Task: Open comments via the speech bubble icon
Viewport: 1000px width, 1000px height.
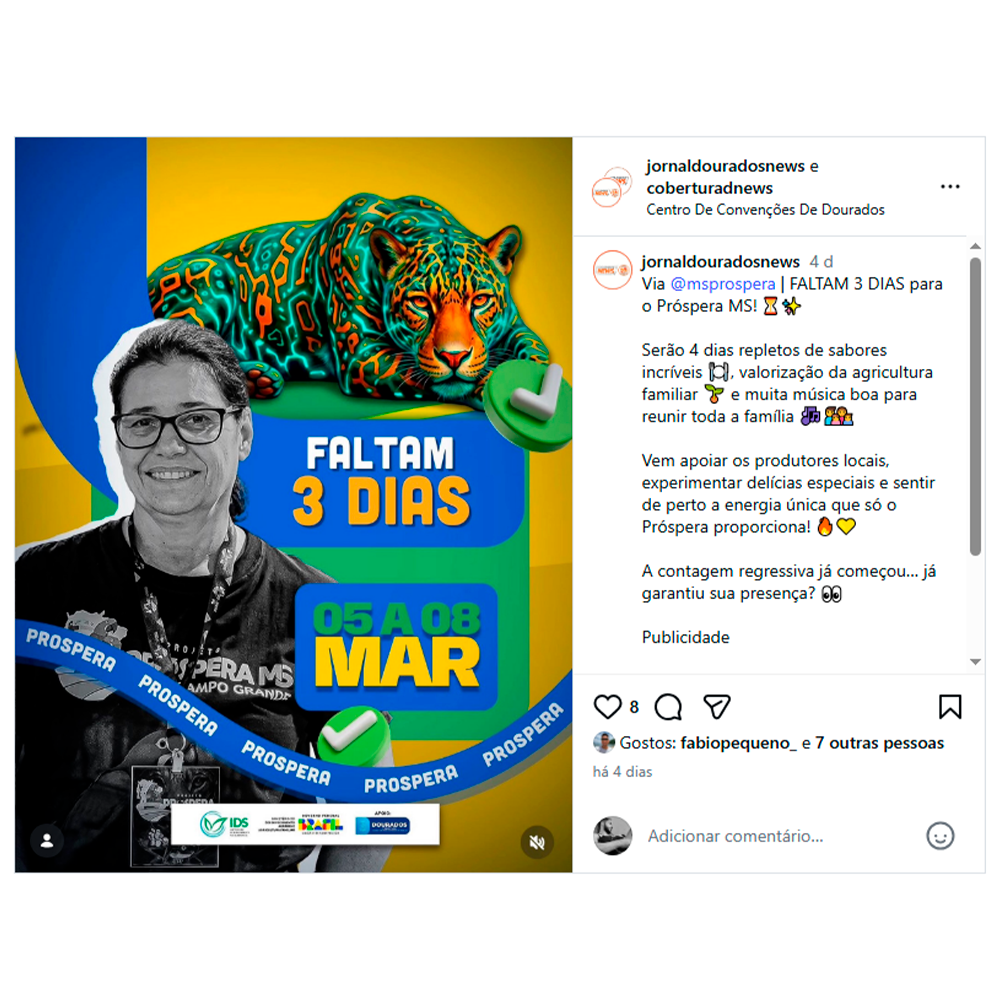Action: [668, 707]
